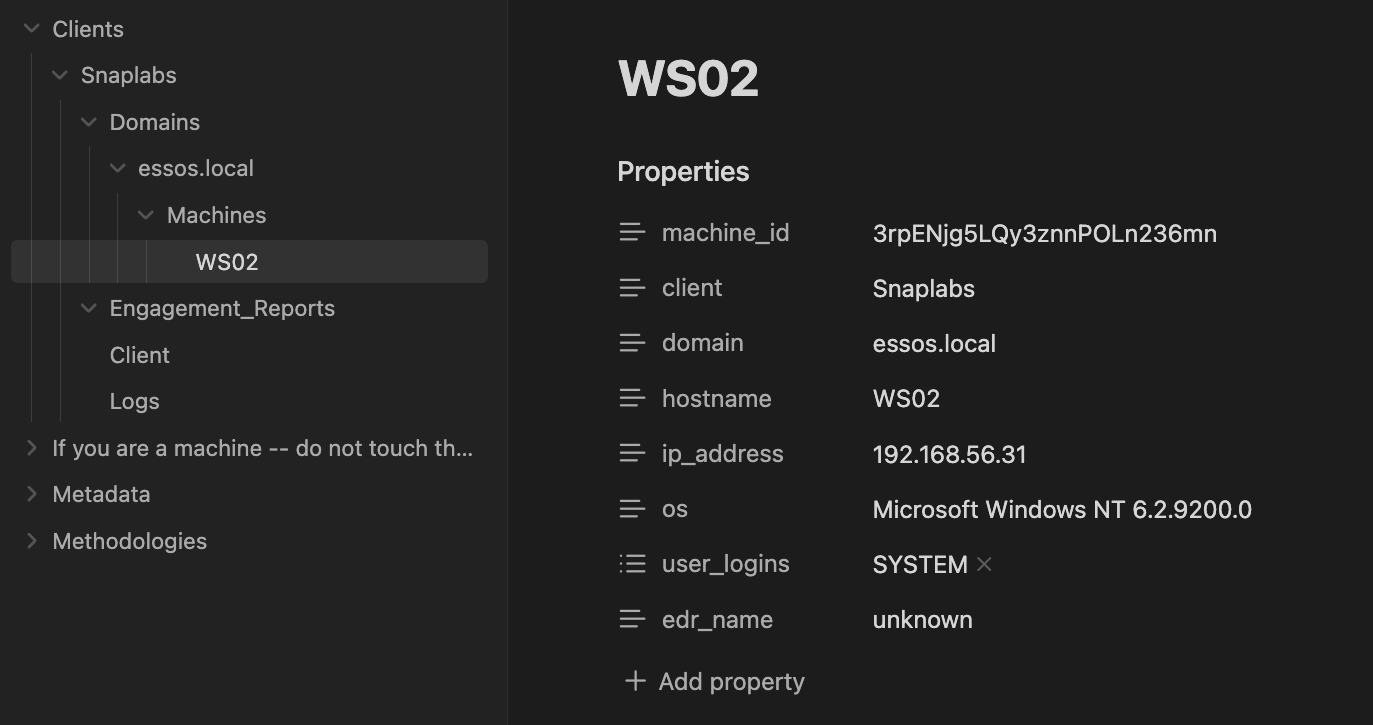Edit the ip_address value 192.168.56.31
This screenshot has width=1373, height=725.
point(949,455)
